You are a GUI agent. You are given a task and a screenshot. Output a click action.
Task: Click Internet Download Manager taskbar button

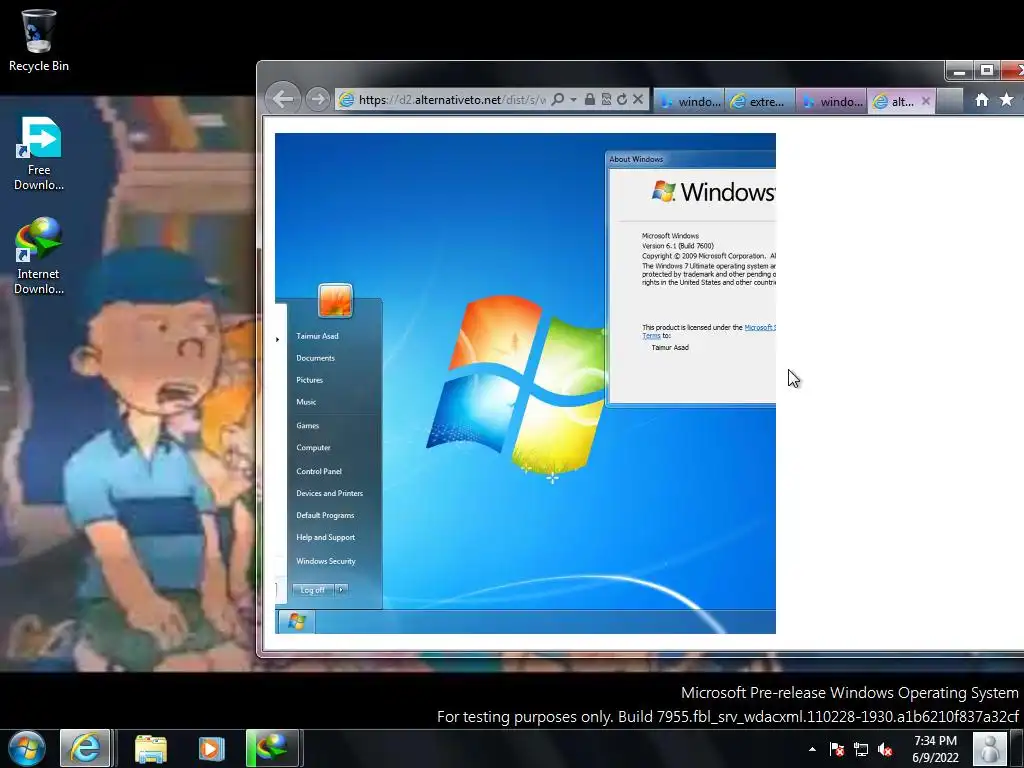point(272,748)
